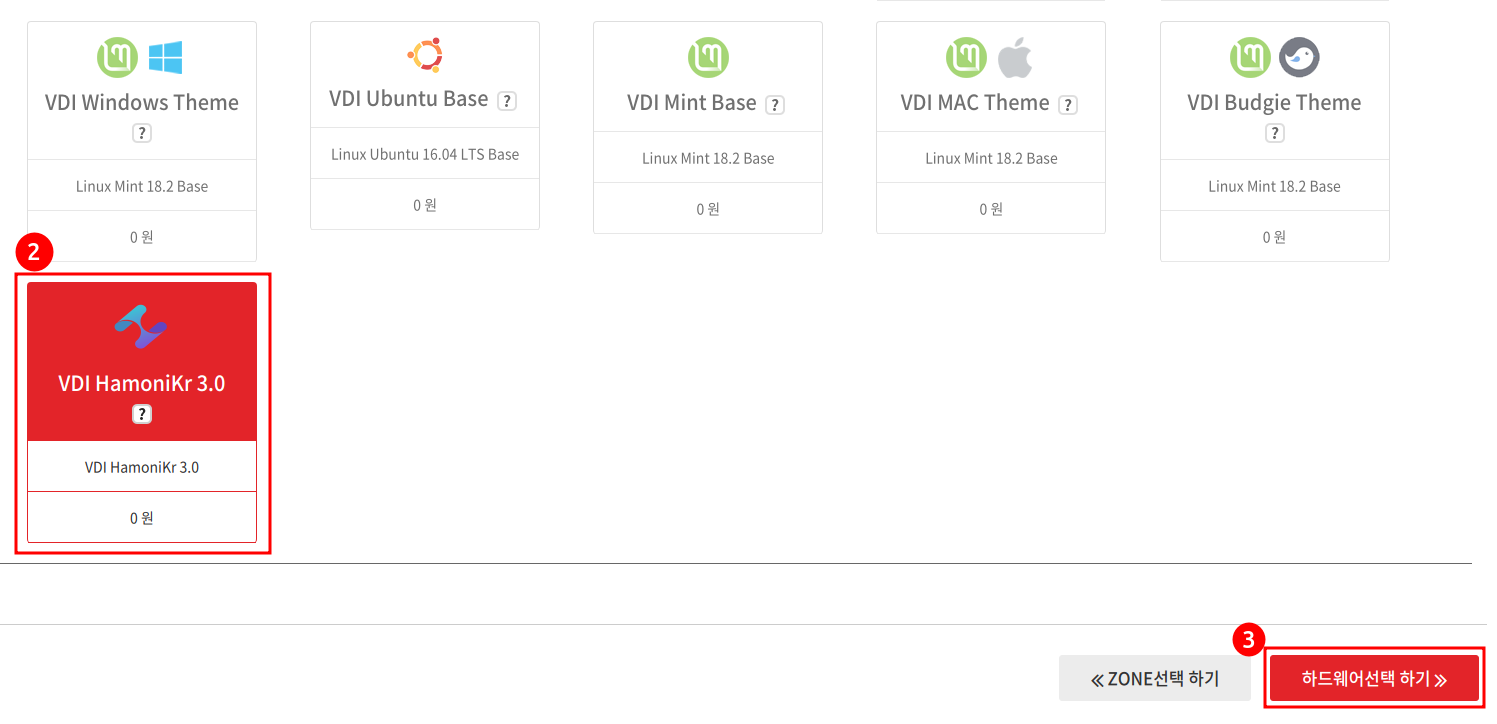Open help for VDI MAC Theme
Image resolution: width=1497 pixels, height=724 pixels.
[x=1068, y=105]
